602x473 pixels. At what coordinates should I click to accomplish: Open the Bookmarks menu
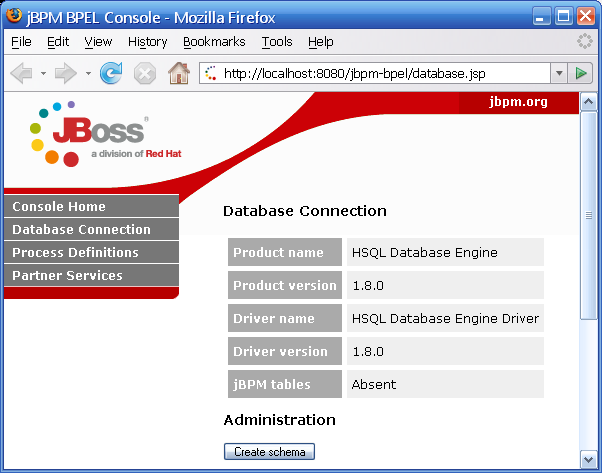tap(214, 41)
